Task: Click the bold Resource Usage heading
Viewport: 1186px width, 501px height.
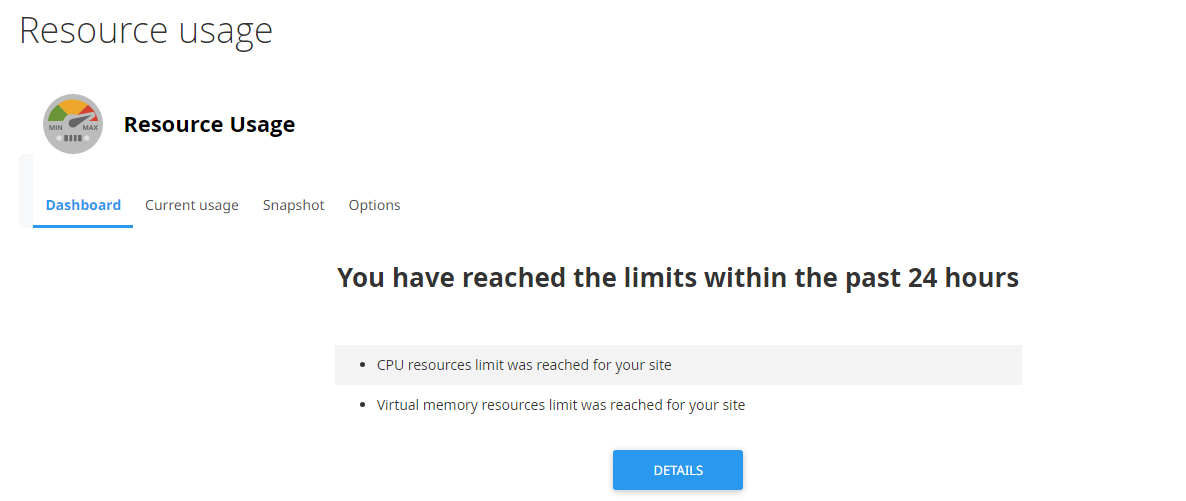Action: (x=210, y=124)
